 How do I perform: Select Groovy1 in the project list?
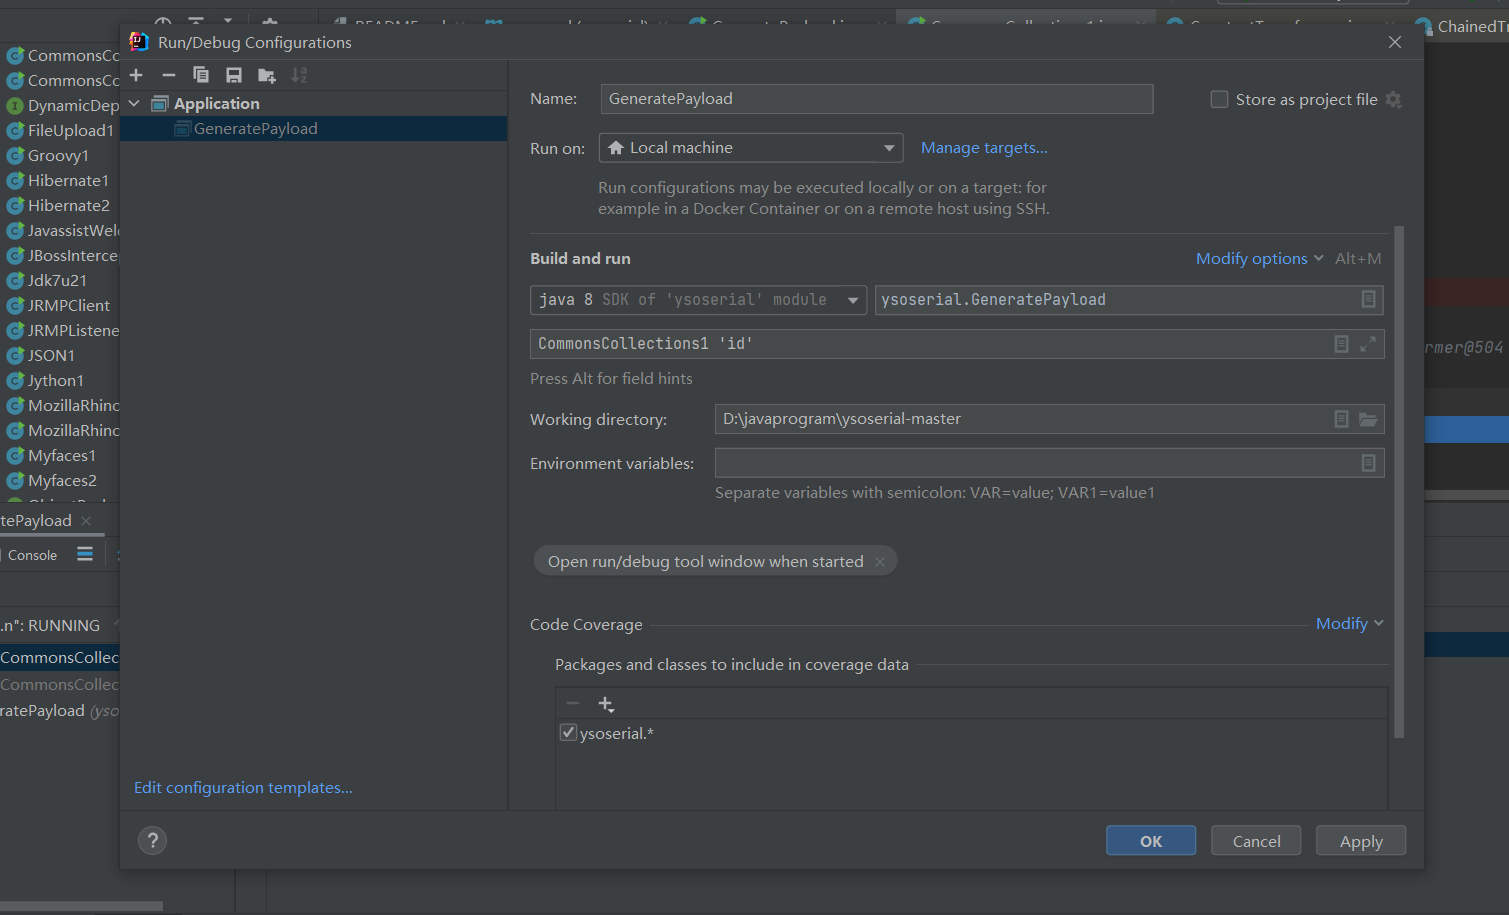pyautogui.click(x=59, y=156)
